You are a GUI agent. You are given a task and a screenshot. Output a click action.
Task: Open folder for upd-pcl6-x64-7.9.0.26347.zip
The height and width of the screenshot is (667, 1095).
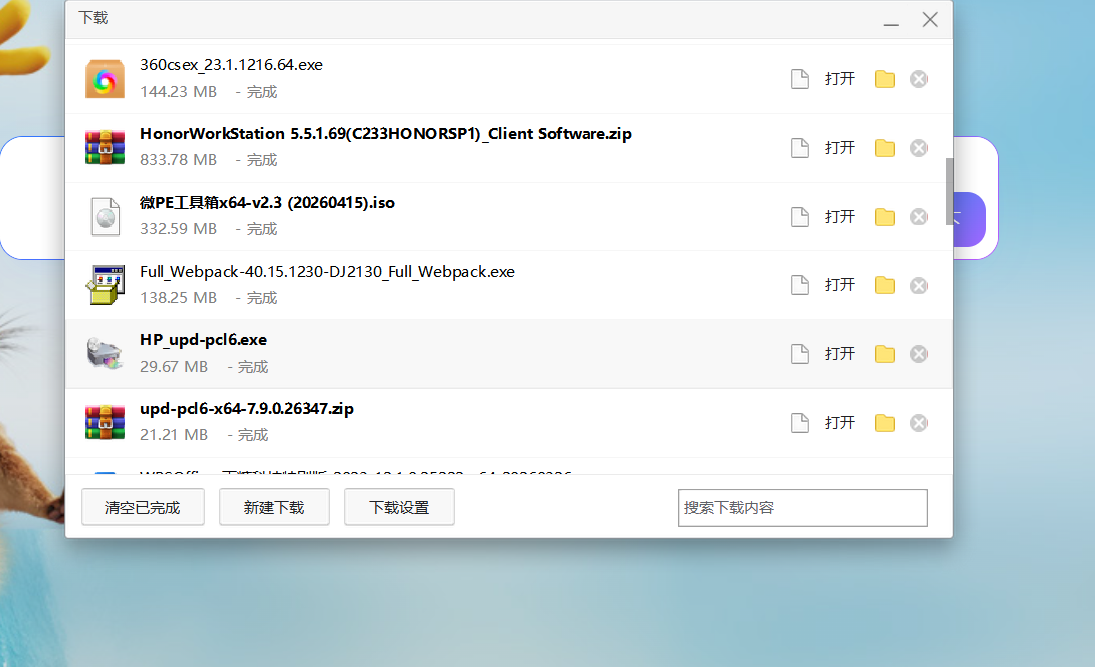(885, 423)
